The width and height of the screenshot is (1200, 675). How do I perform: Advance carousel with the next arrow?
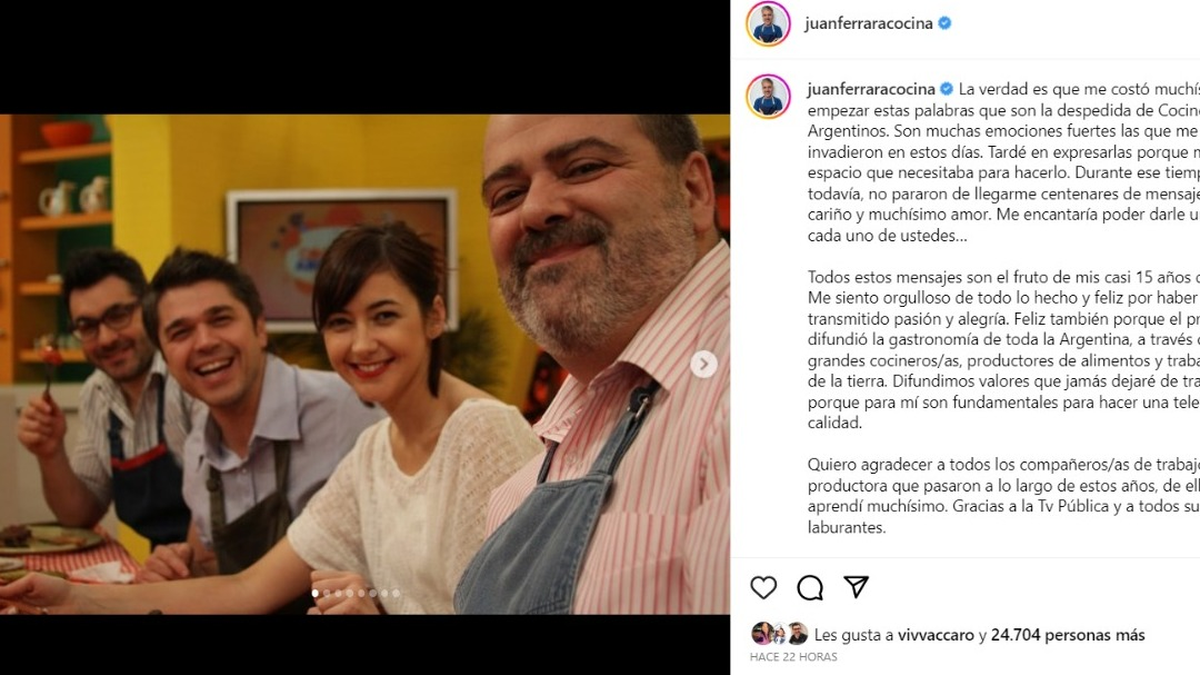coord(703,364)
